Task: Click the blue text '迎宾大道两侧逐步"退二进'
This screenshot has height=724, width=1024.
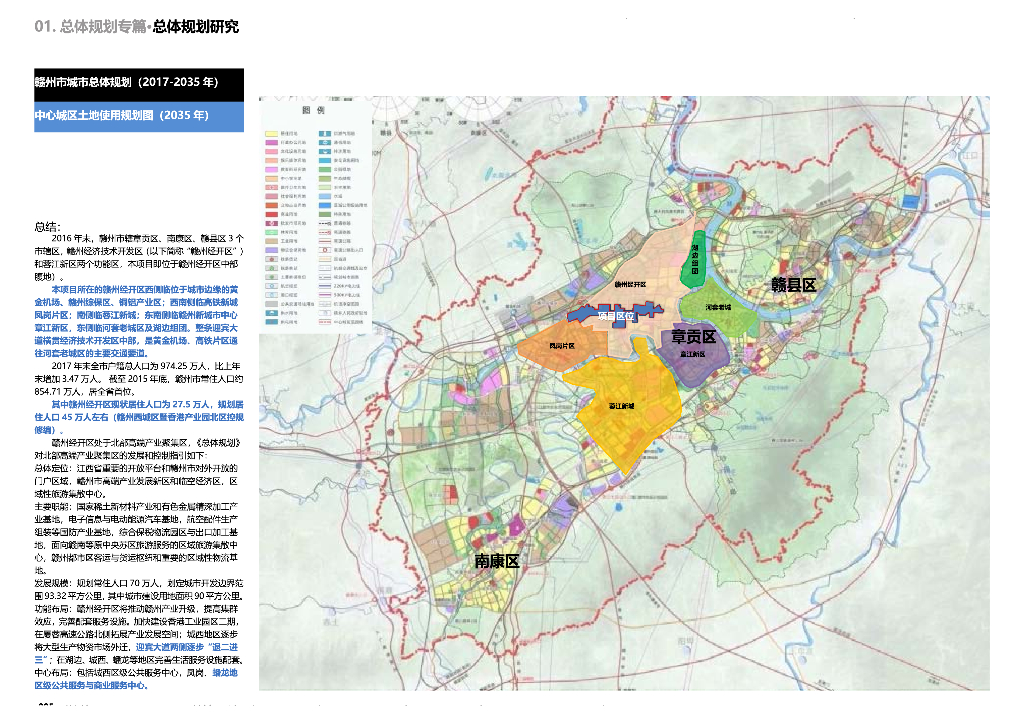Action: click(187, 647)
